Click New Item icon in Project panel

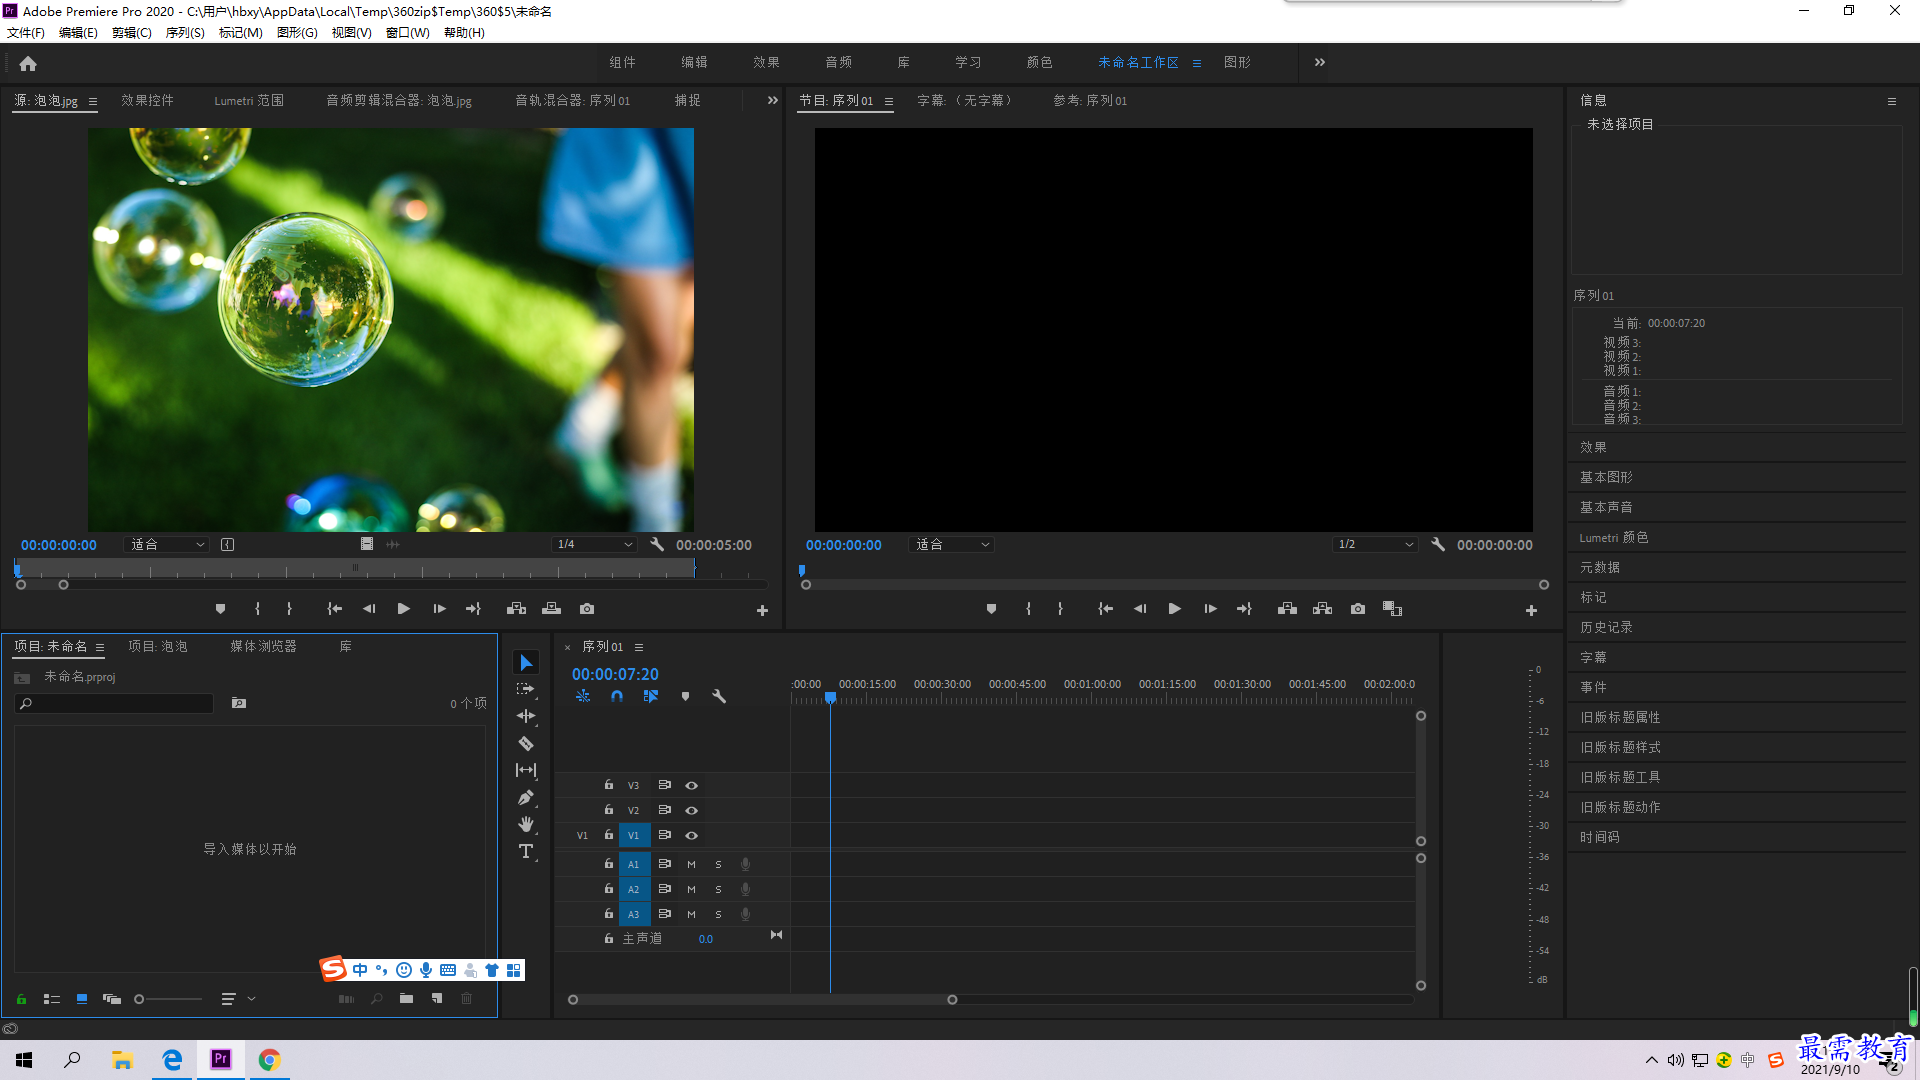tap(437, 998)
